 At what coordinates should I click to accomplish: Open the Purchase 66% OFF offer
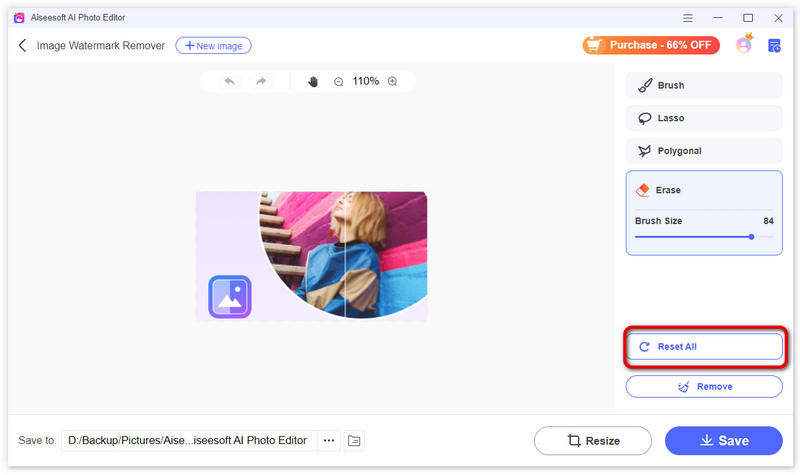click(x=651, y=45)
